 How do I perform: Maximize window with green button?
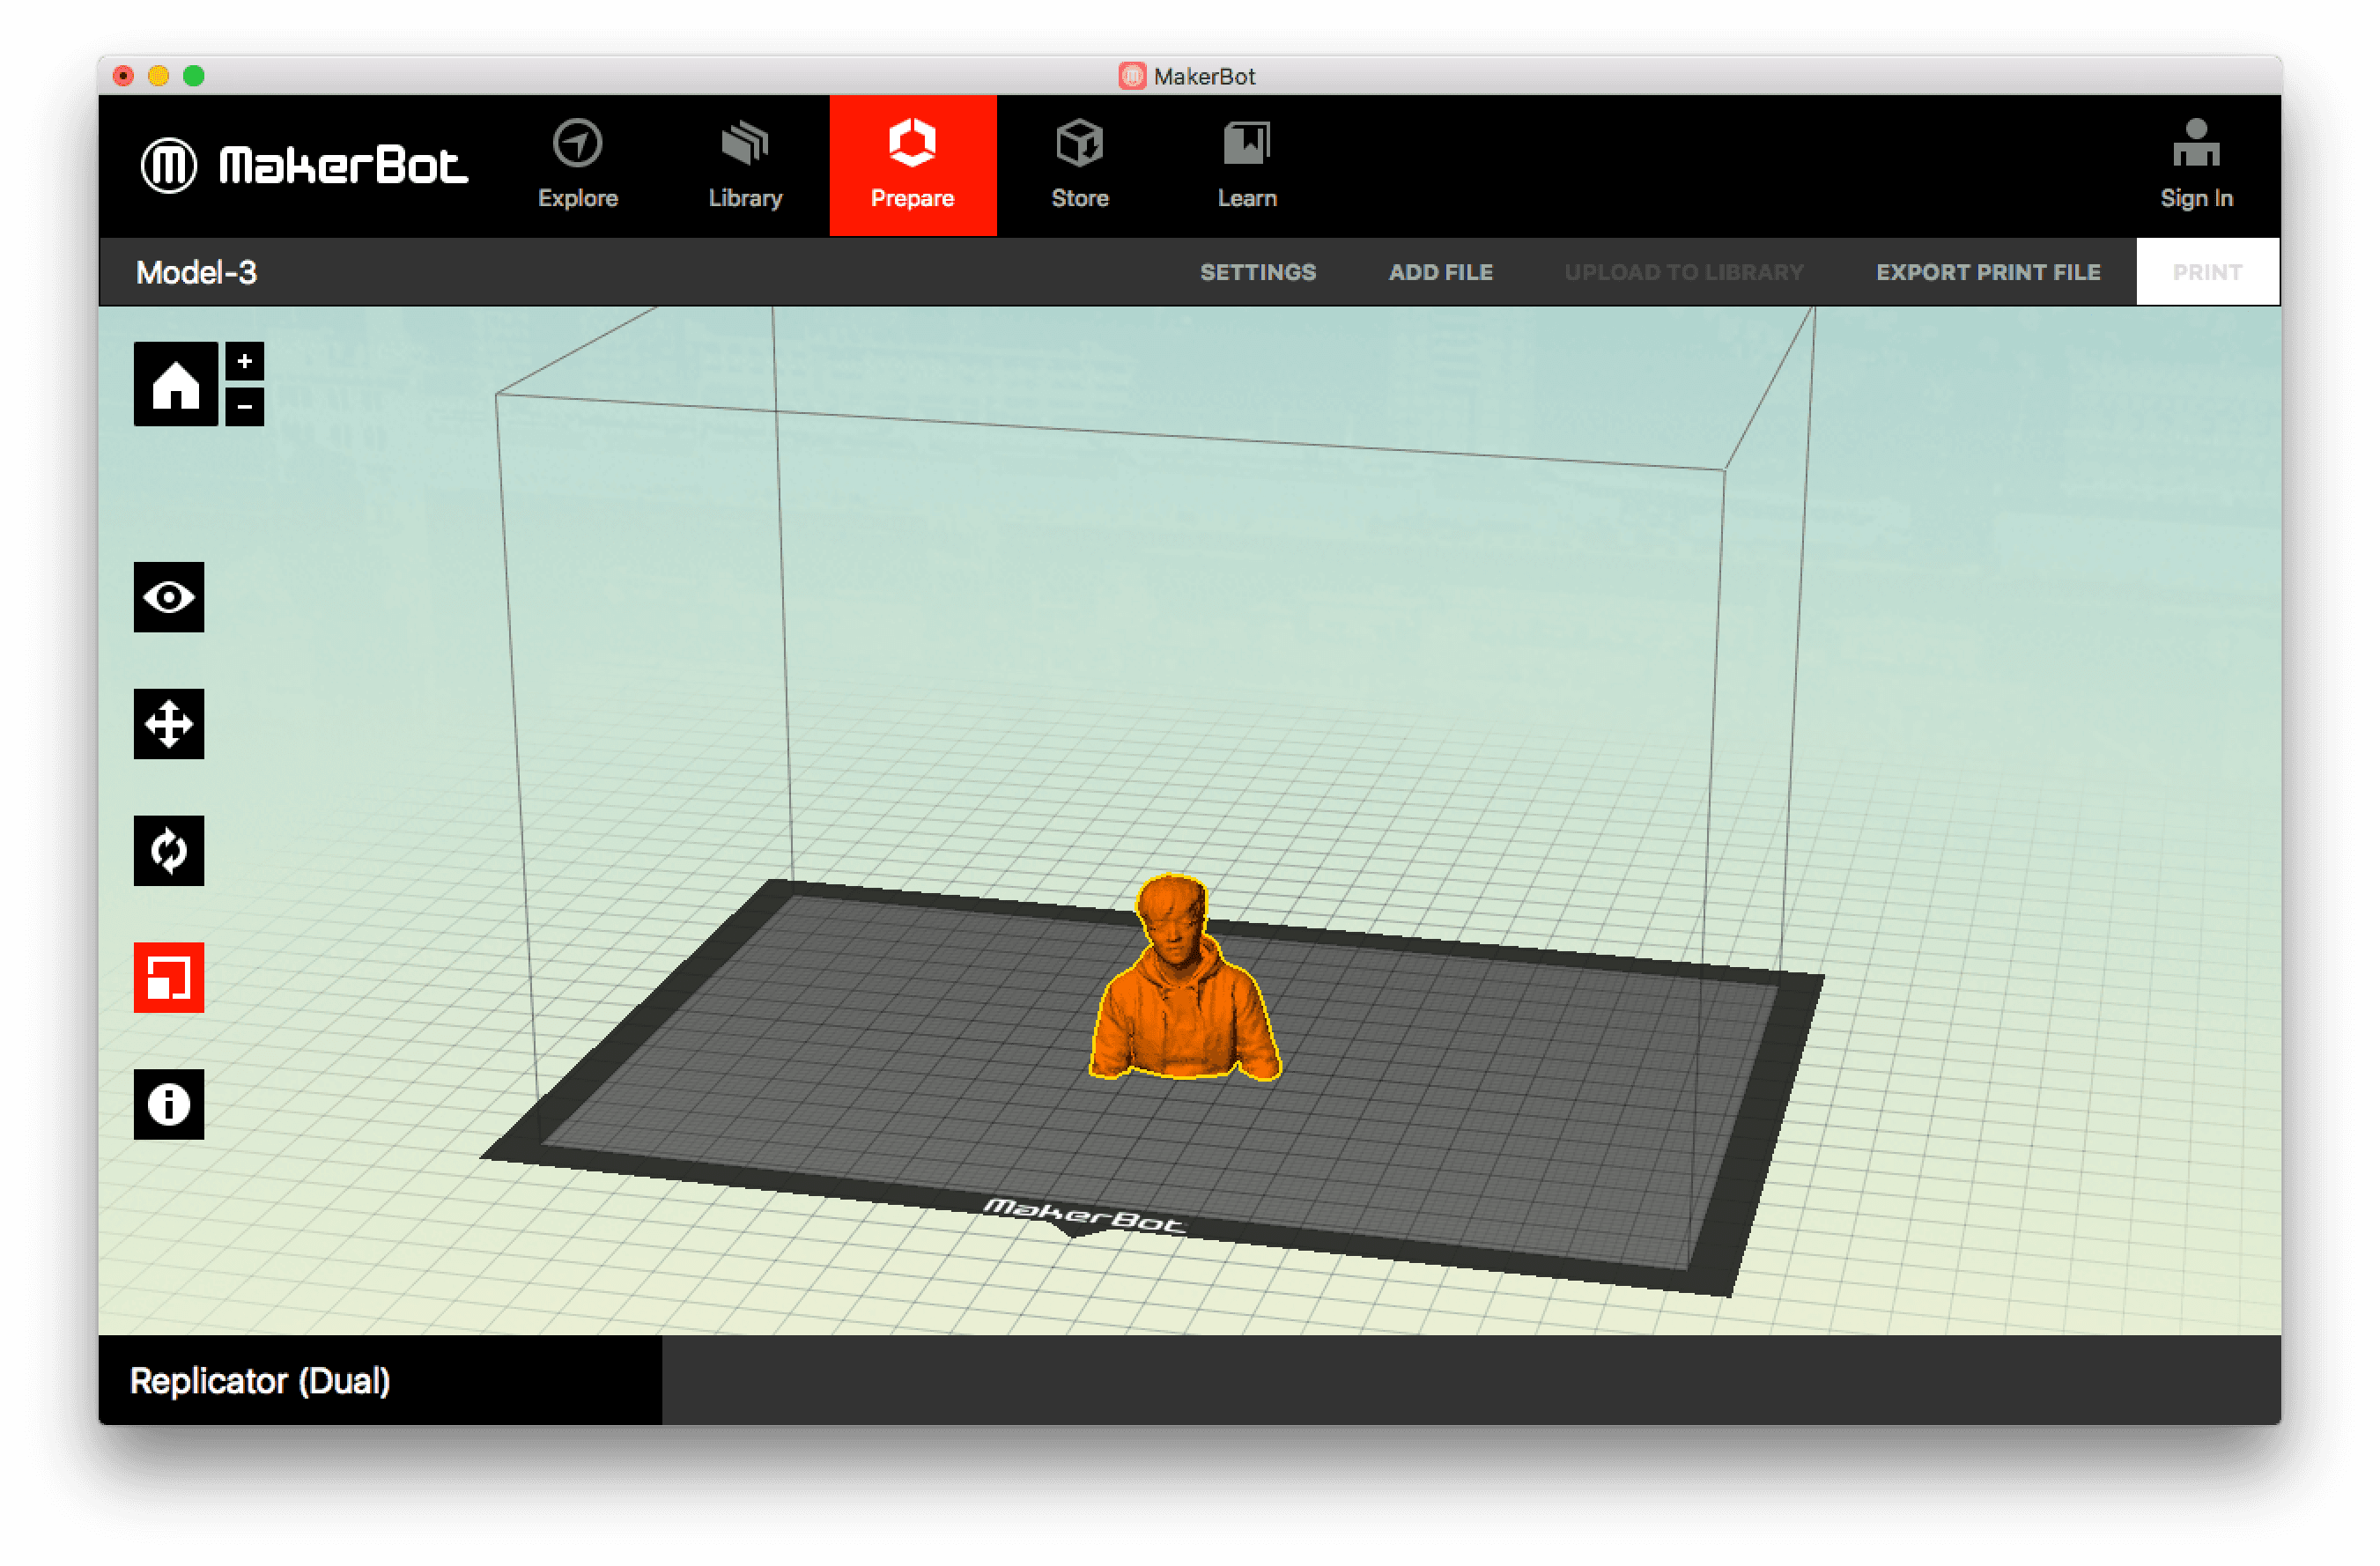tap(194, 76)
